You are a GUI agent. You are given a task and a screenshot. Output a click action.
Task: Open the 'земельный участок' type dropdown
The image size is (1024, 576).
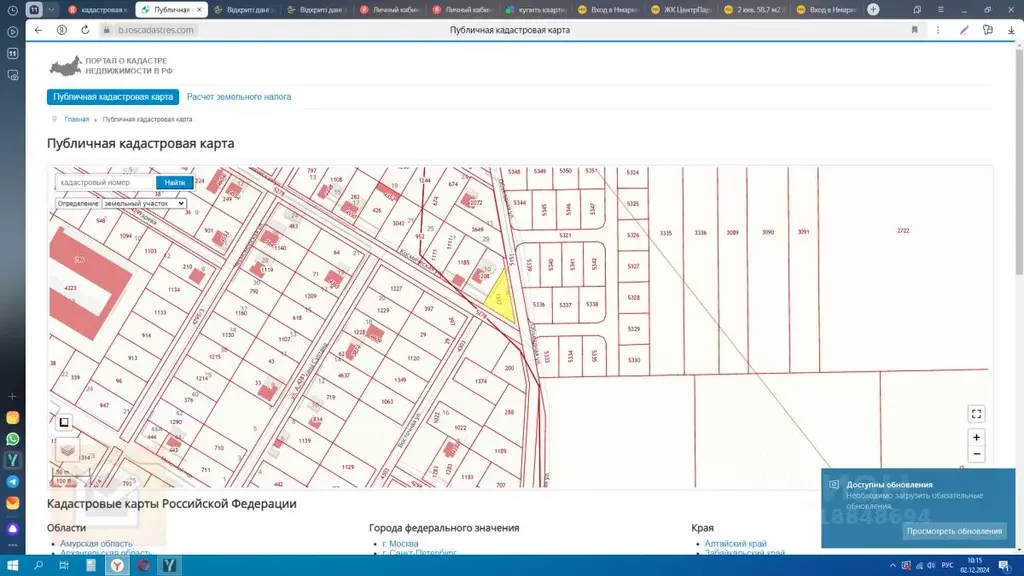pos(144,204)
